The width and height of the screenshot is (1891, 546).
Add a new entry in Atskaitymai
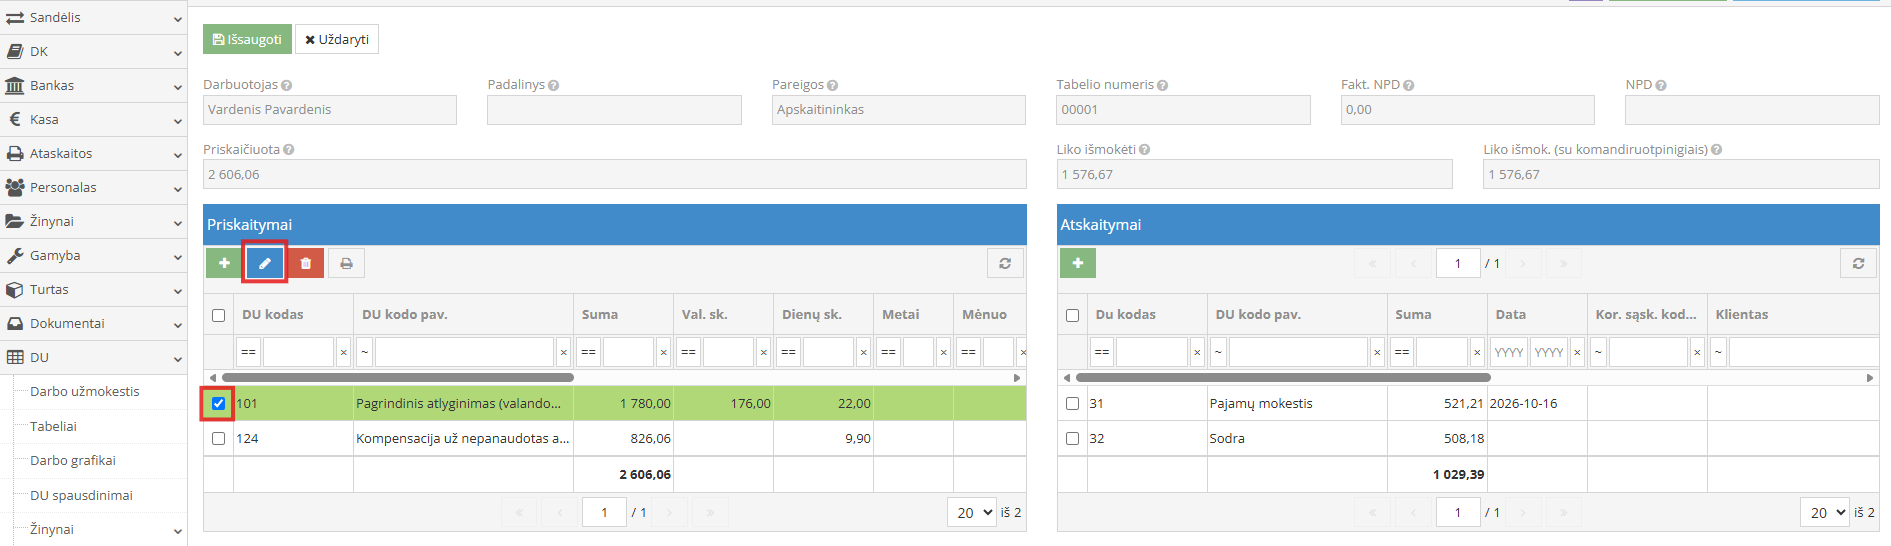pos(1078,263)
